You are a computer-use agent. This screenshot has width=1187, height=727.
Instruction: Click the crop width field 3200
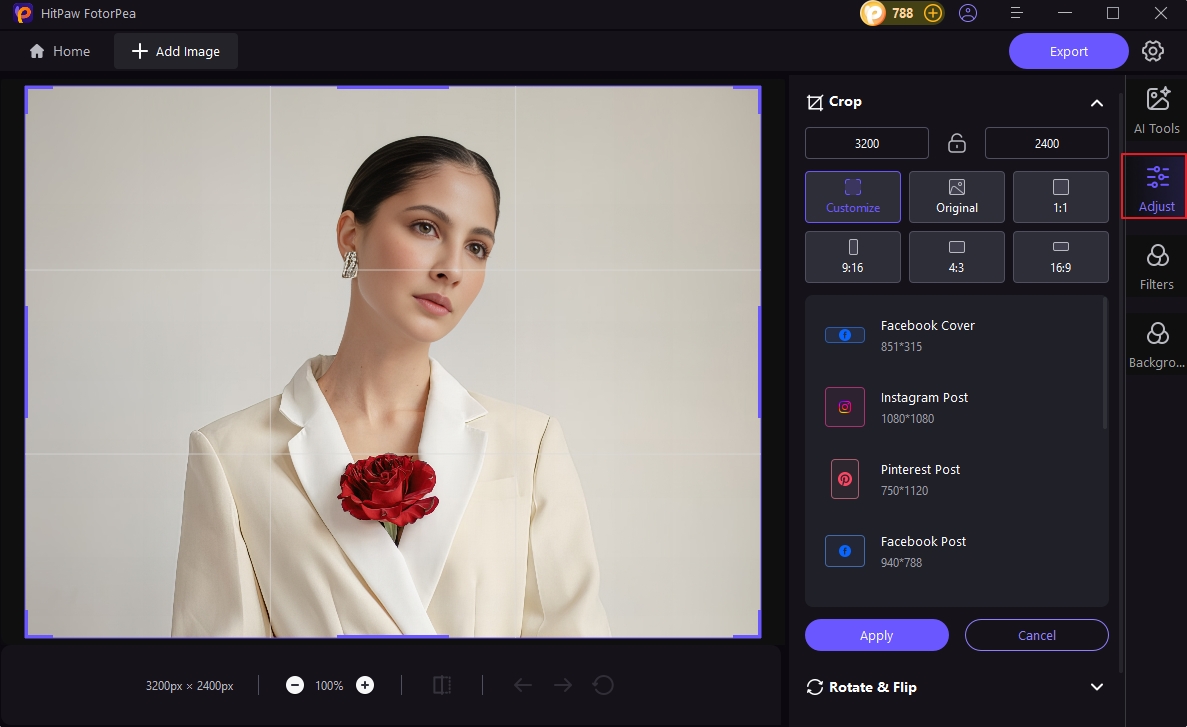pos(867,143)
